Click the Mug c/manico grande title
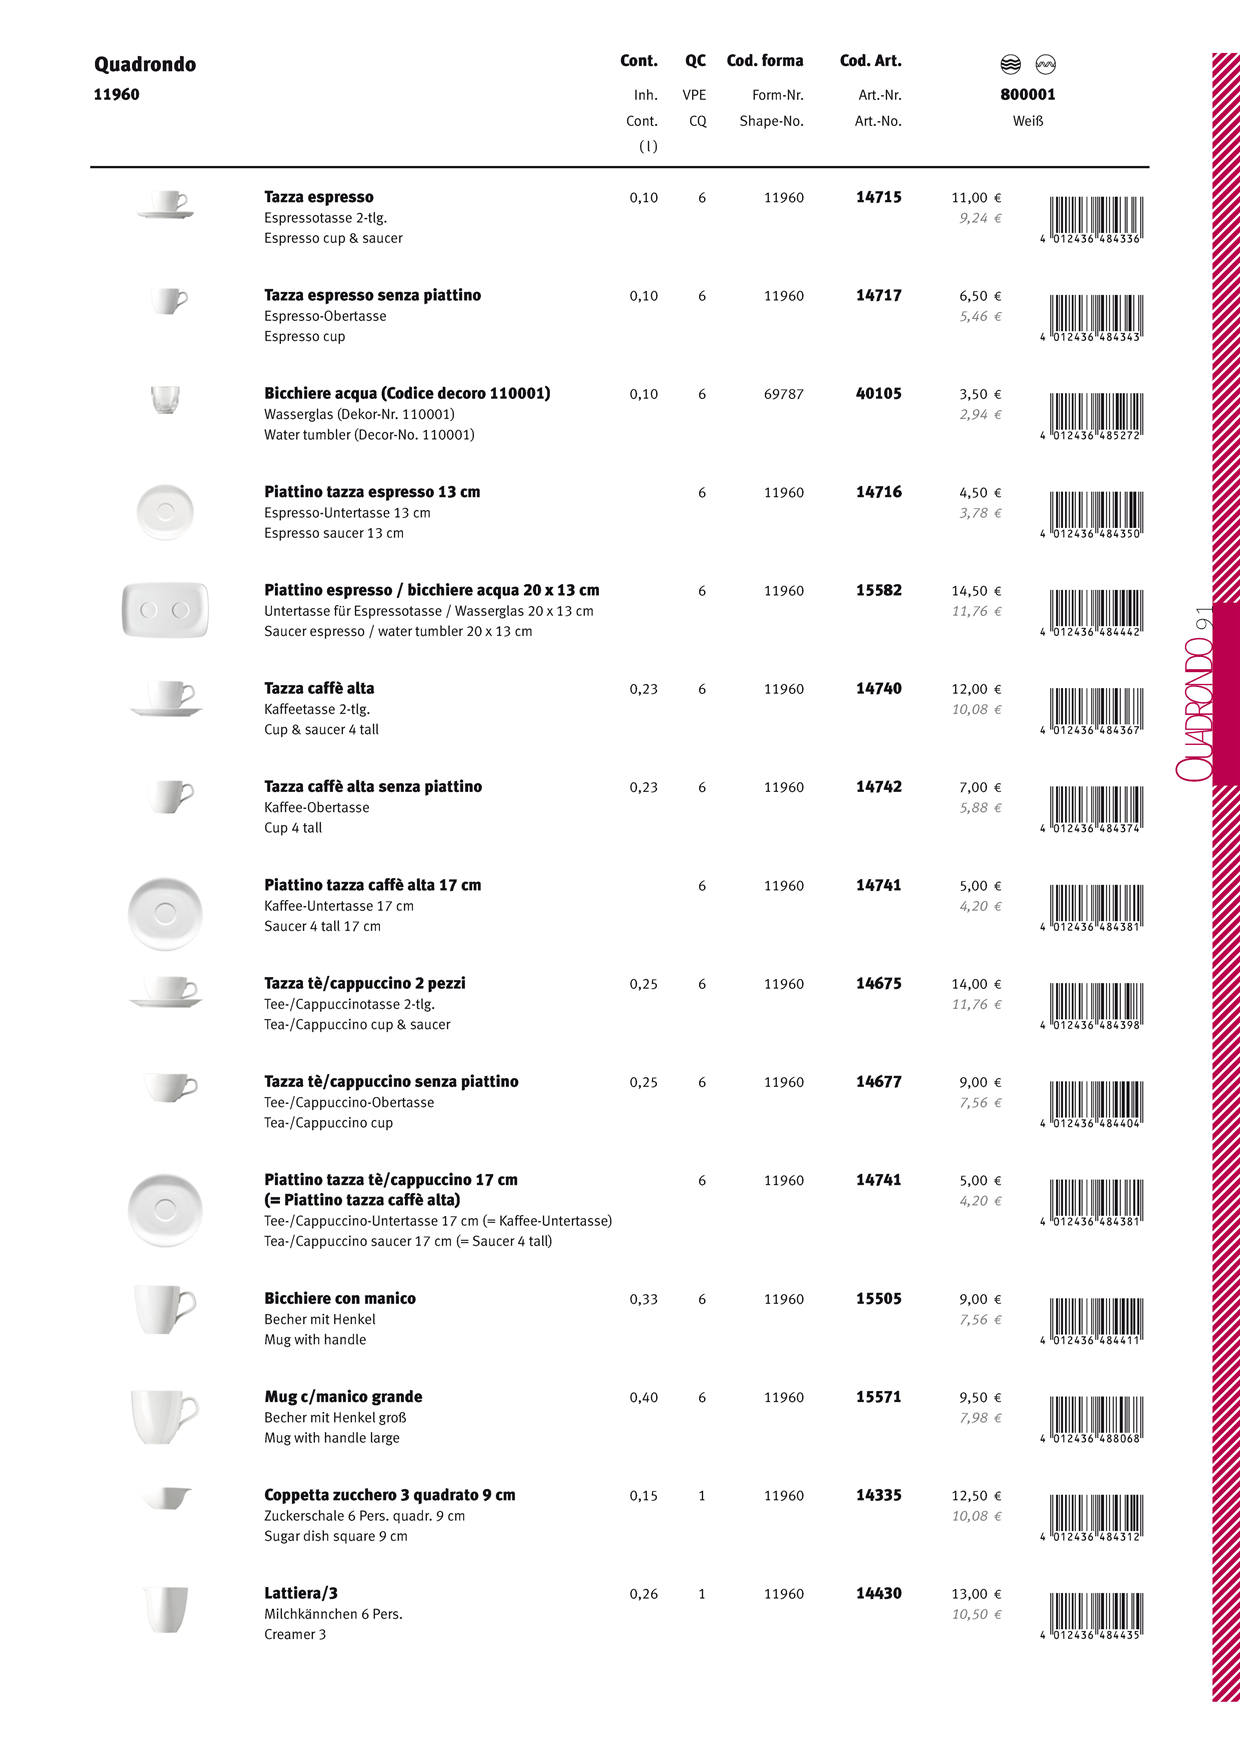1240x1754 pixels. pyautogui.click(x=343, y=1396)
